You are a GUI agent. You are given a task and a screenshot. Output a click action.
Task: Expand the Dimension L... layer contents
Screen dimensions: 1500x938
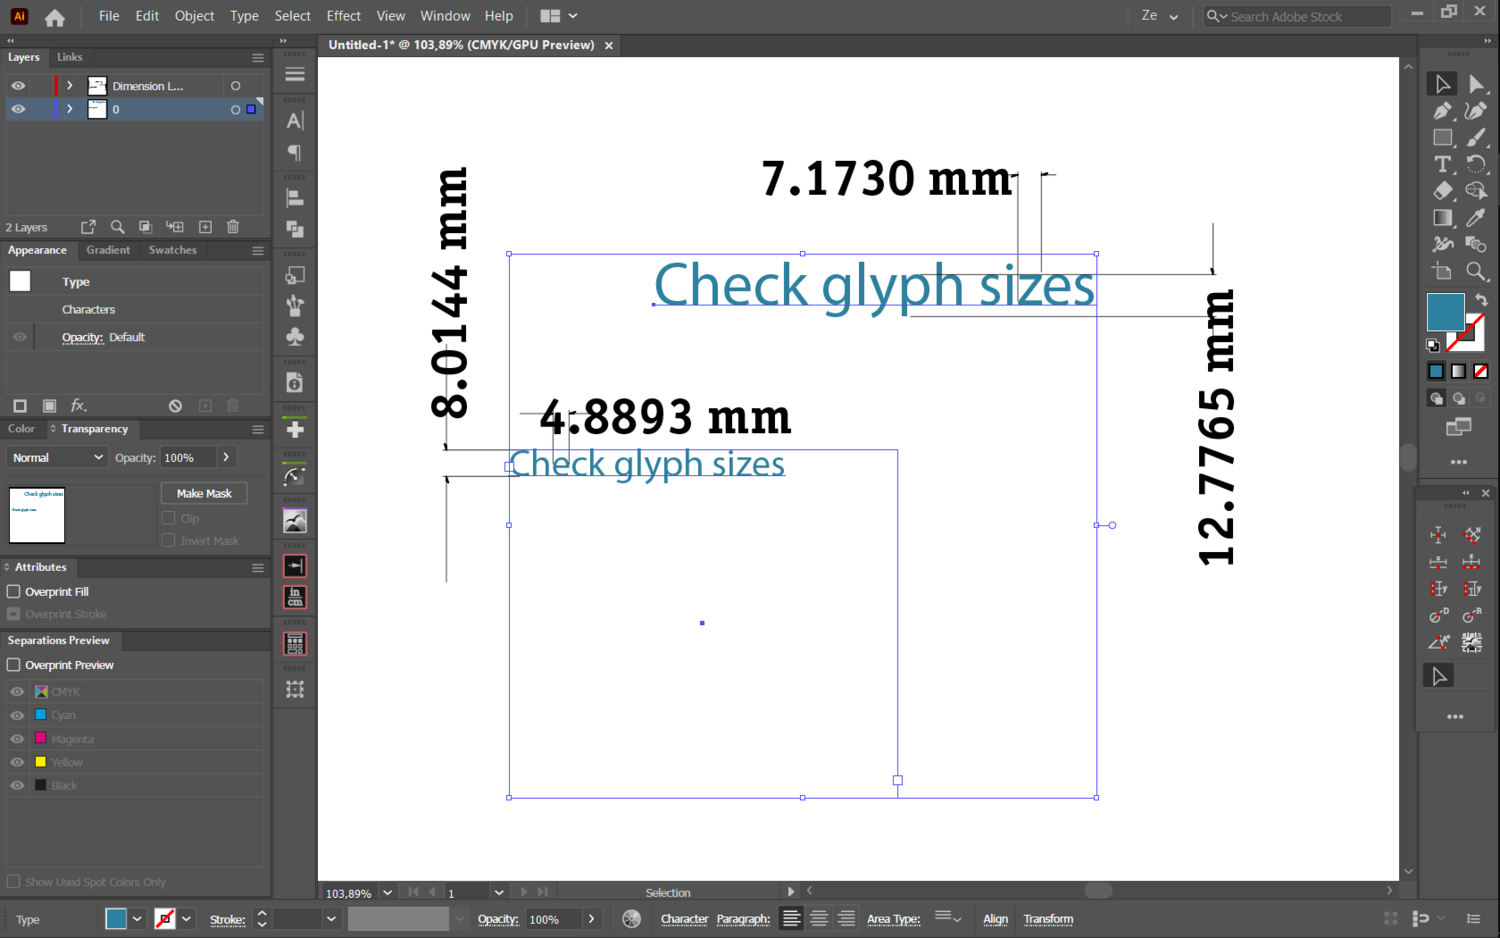coord(69,86)
